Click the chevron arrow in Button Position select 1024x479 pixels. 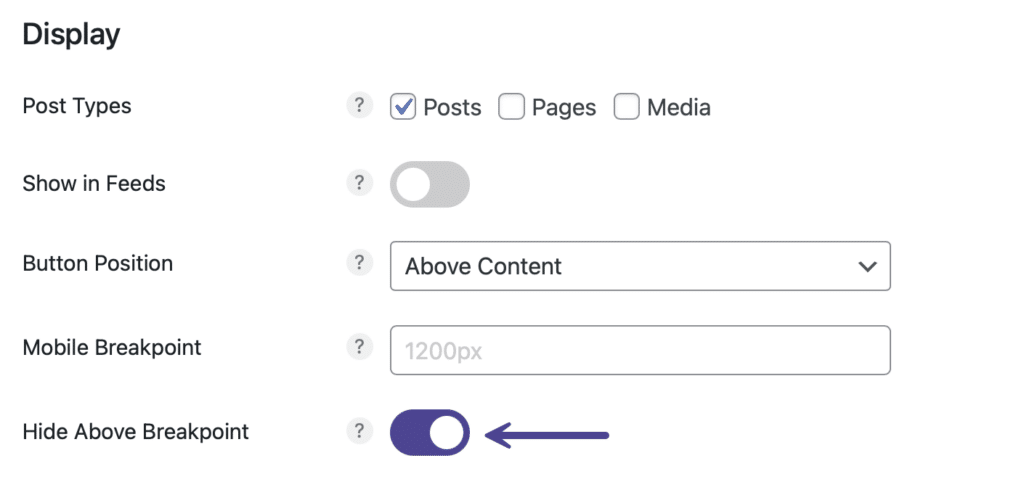pos(867,267)
